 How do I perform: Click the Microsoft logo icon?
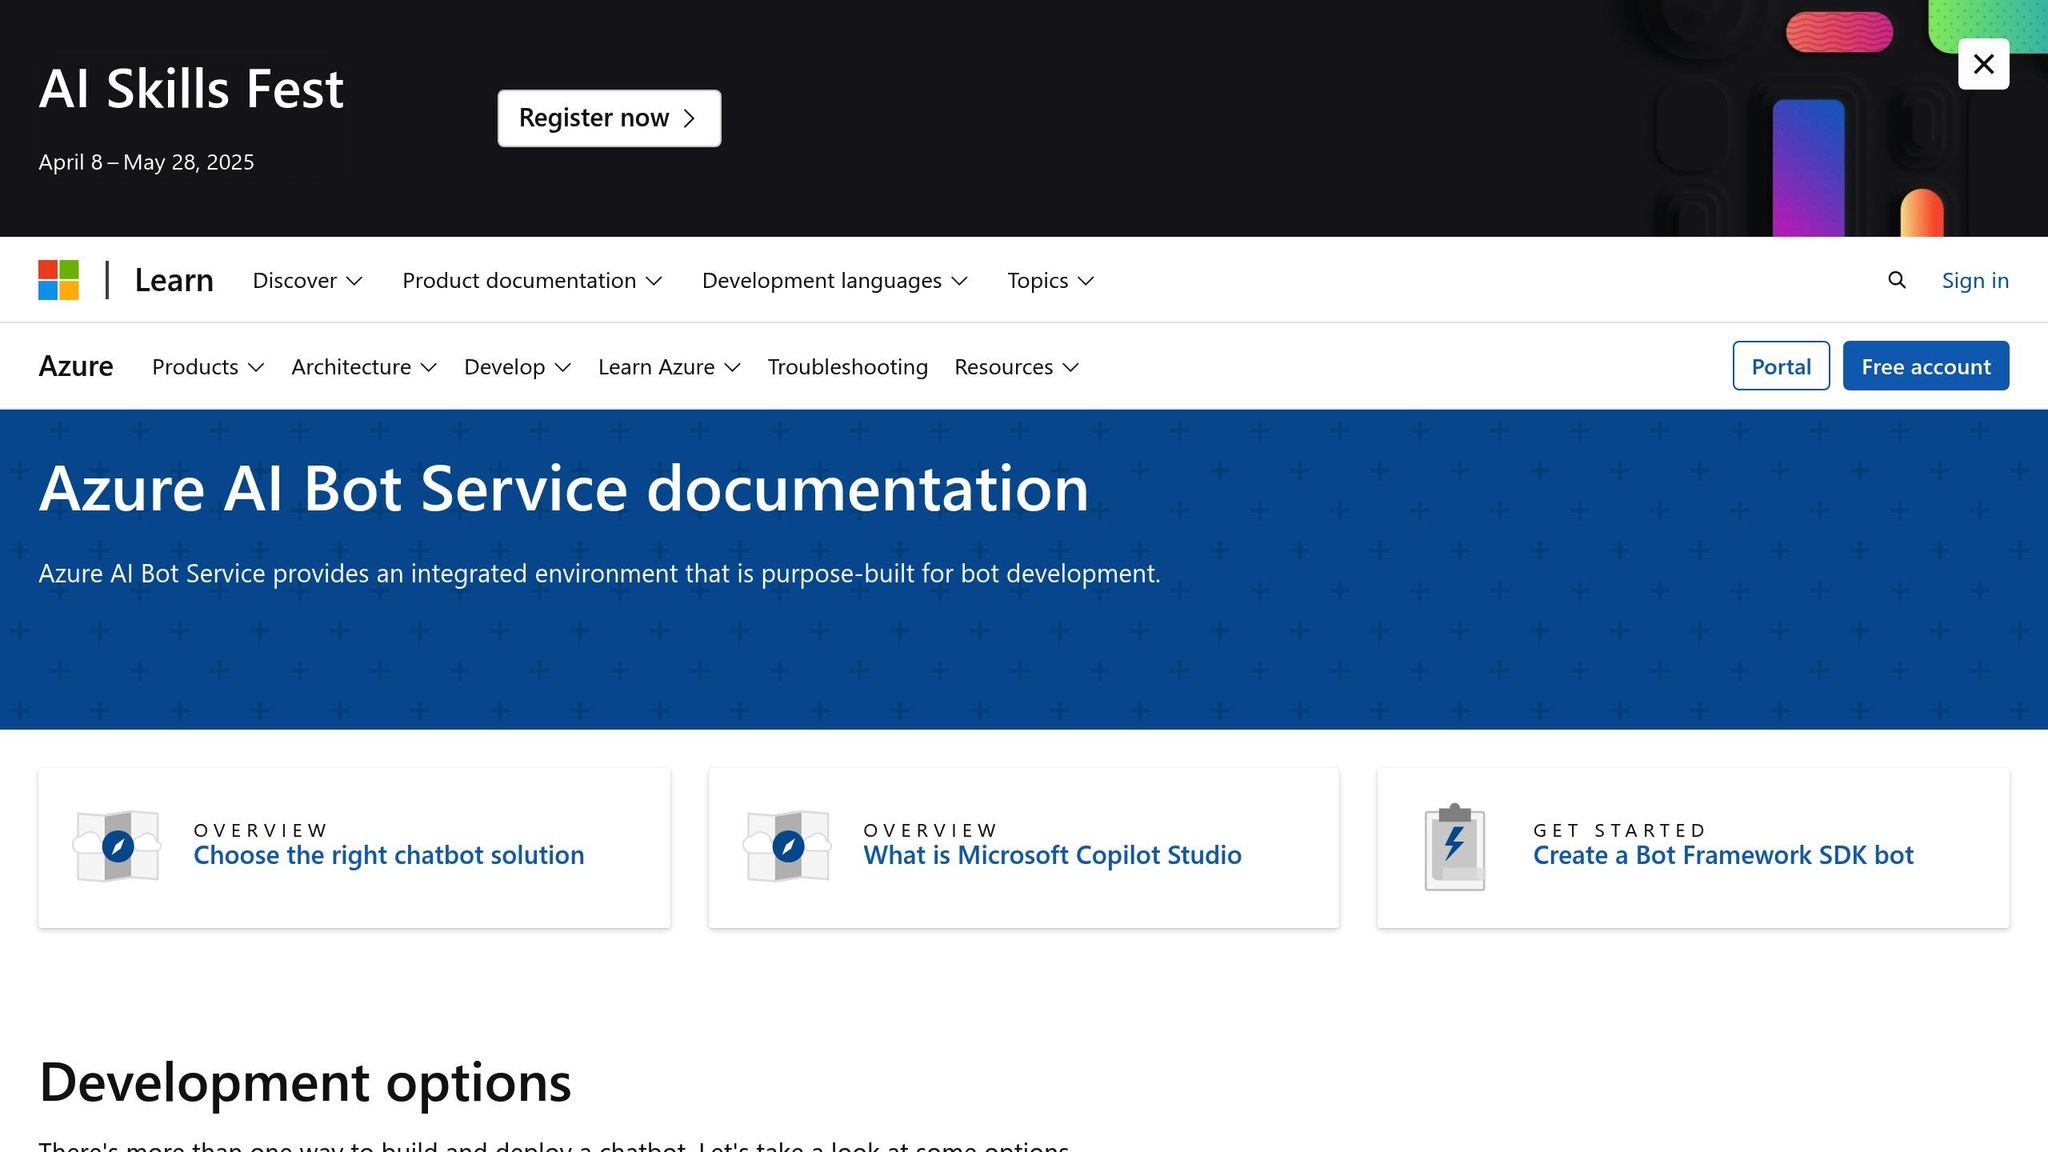coord(59,280)
